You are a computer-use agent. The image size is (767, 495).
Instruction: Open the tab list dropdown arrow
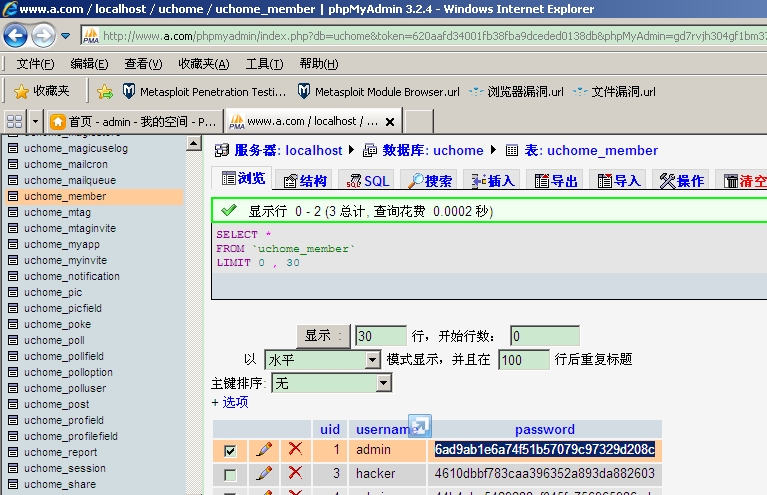click(x=35, y=121)
